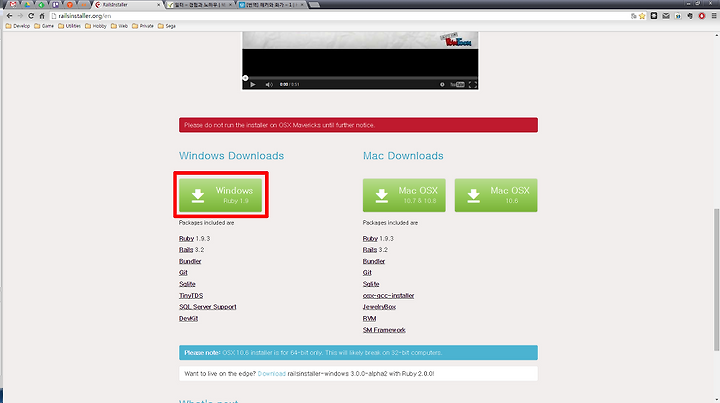
Task: Watch the video on YouTube logo
Action: [x=457, y=84]
